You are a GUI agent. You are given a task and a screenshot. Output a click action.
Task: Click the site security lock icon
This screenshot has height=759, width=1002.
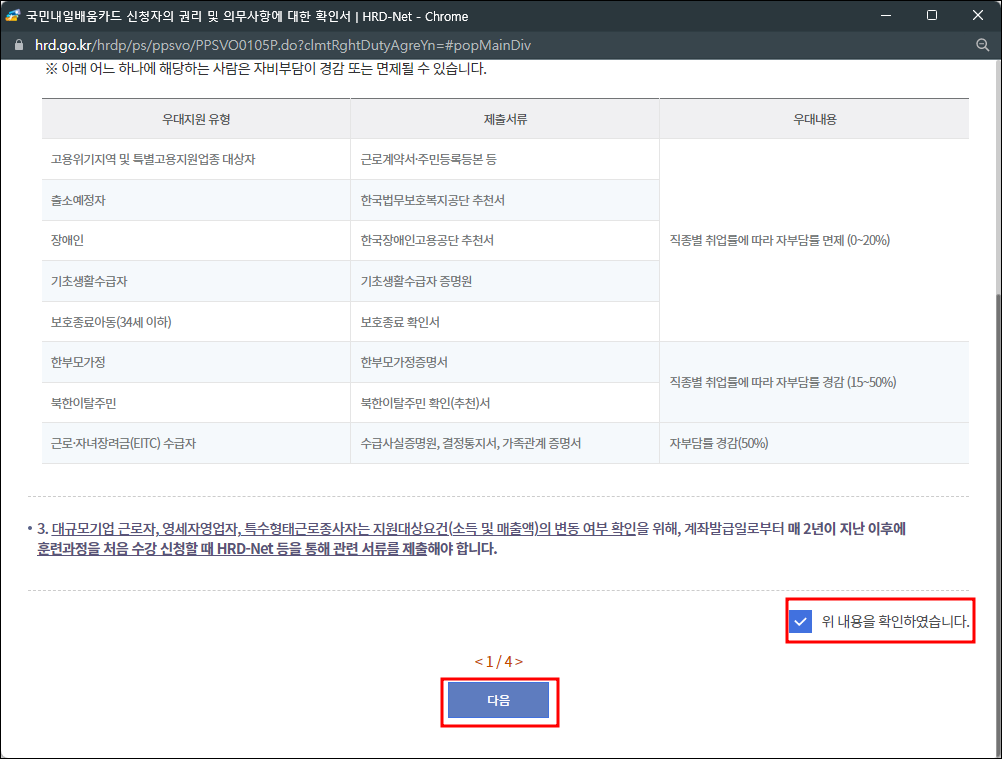click(19, 45)
